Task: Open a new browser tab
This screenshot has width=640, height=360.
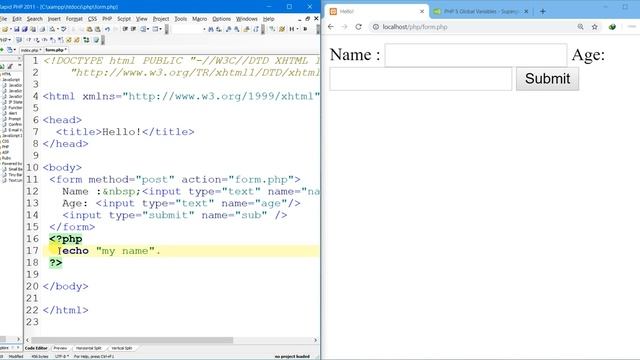Action: [x=542, y=11]
